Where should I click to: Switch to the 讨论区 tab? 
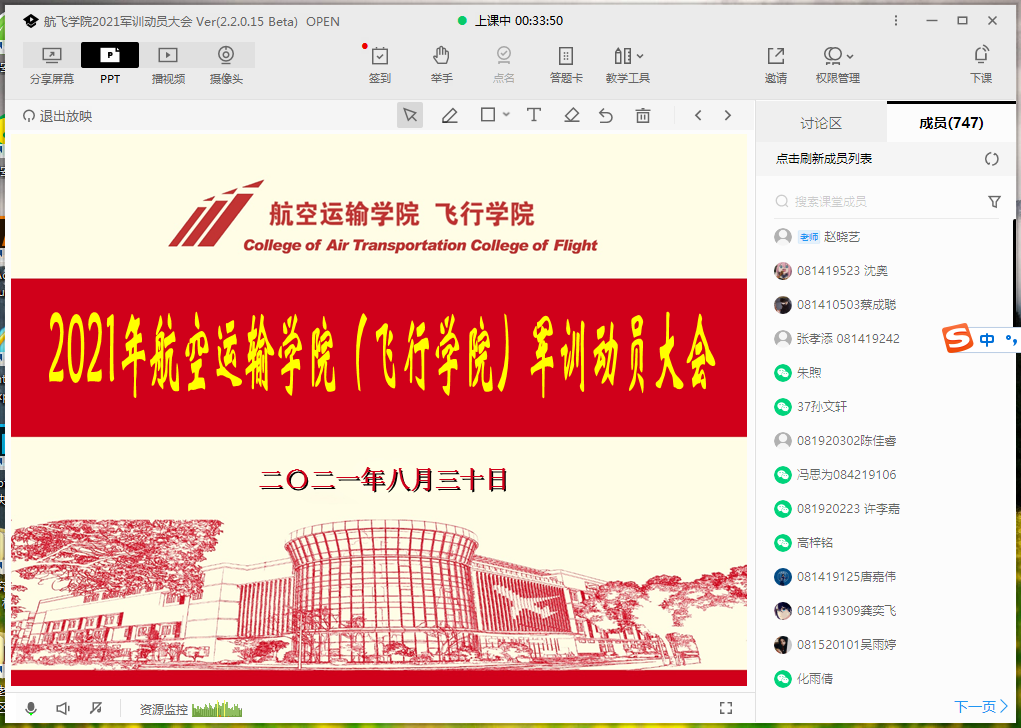coord(821,123)
